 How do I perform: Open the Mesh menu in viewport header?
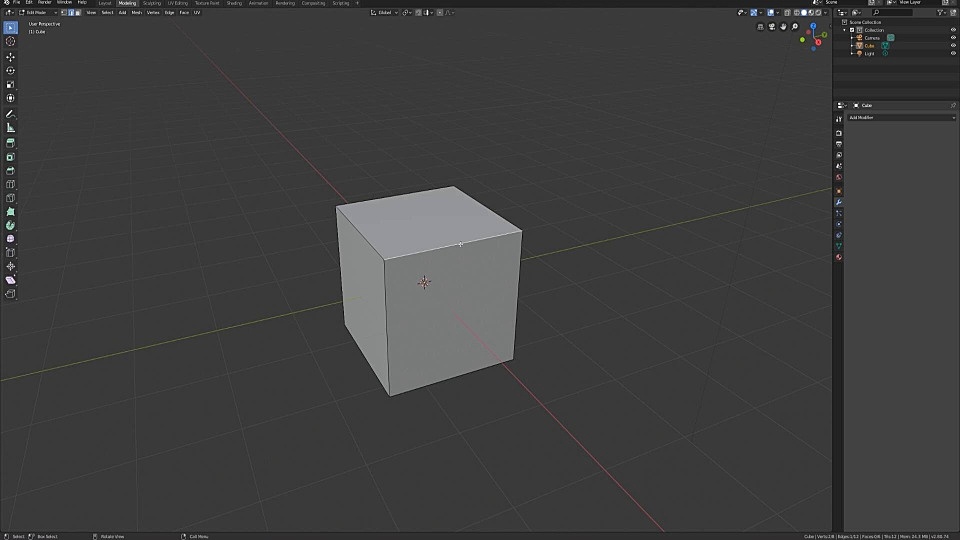pos(137,12)
